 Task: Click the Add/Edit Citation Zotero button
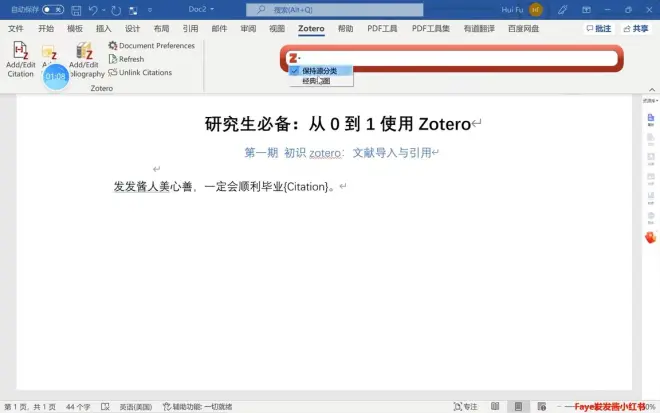coord(20,59)
